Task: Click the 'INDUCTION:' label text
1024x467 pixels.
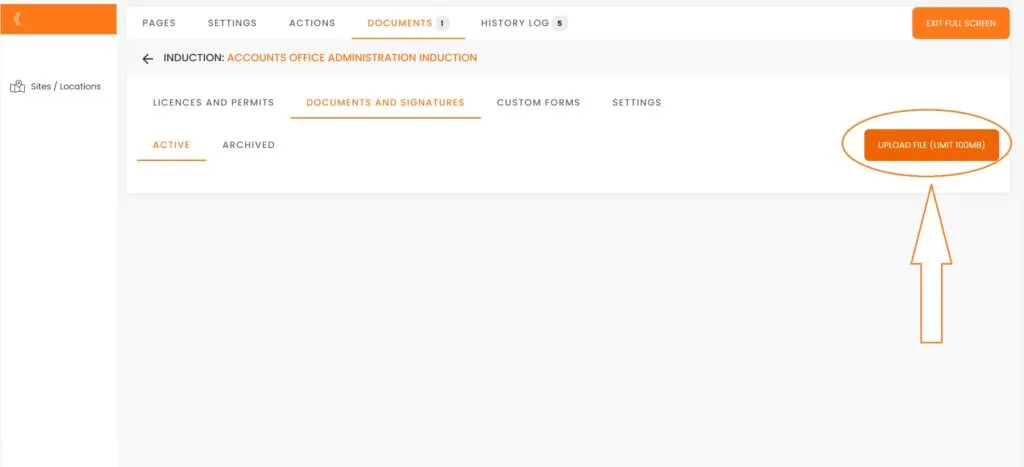Action: 194,58
